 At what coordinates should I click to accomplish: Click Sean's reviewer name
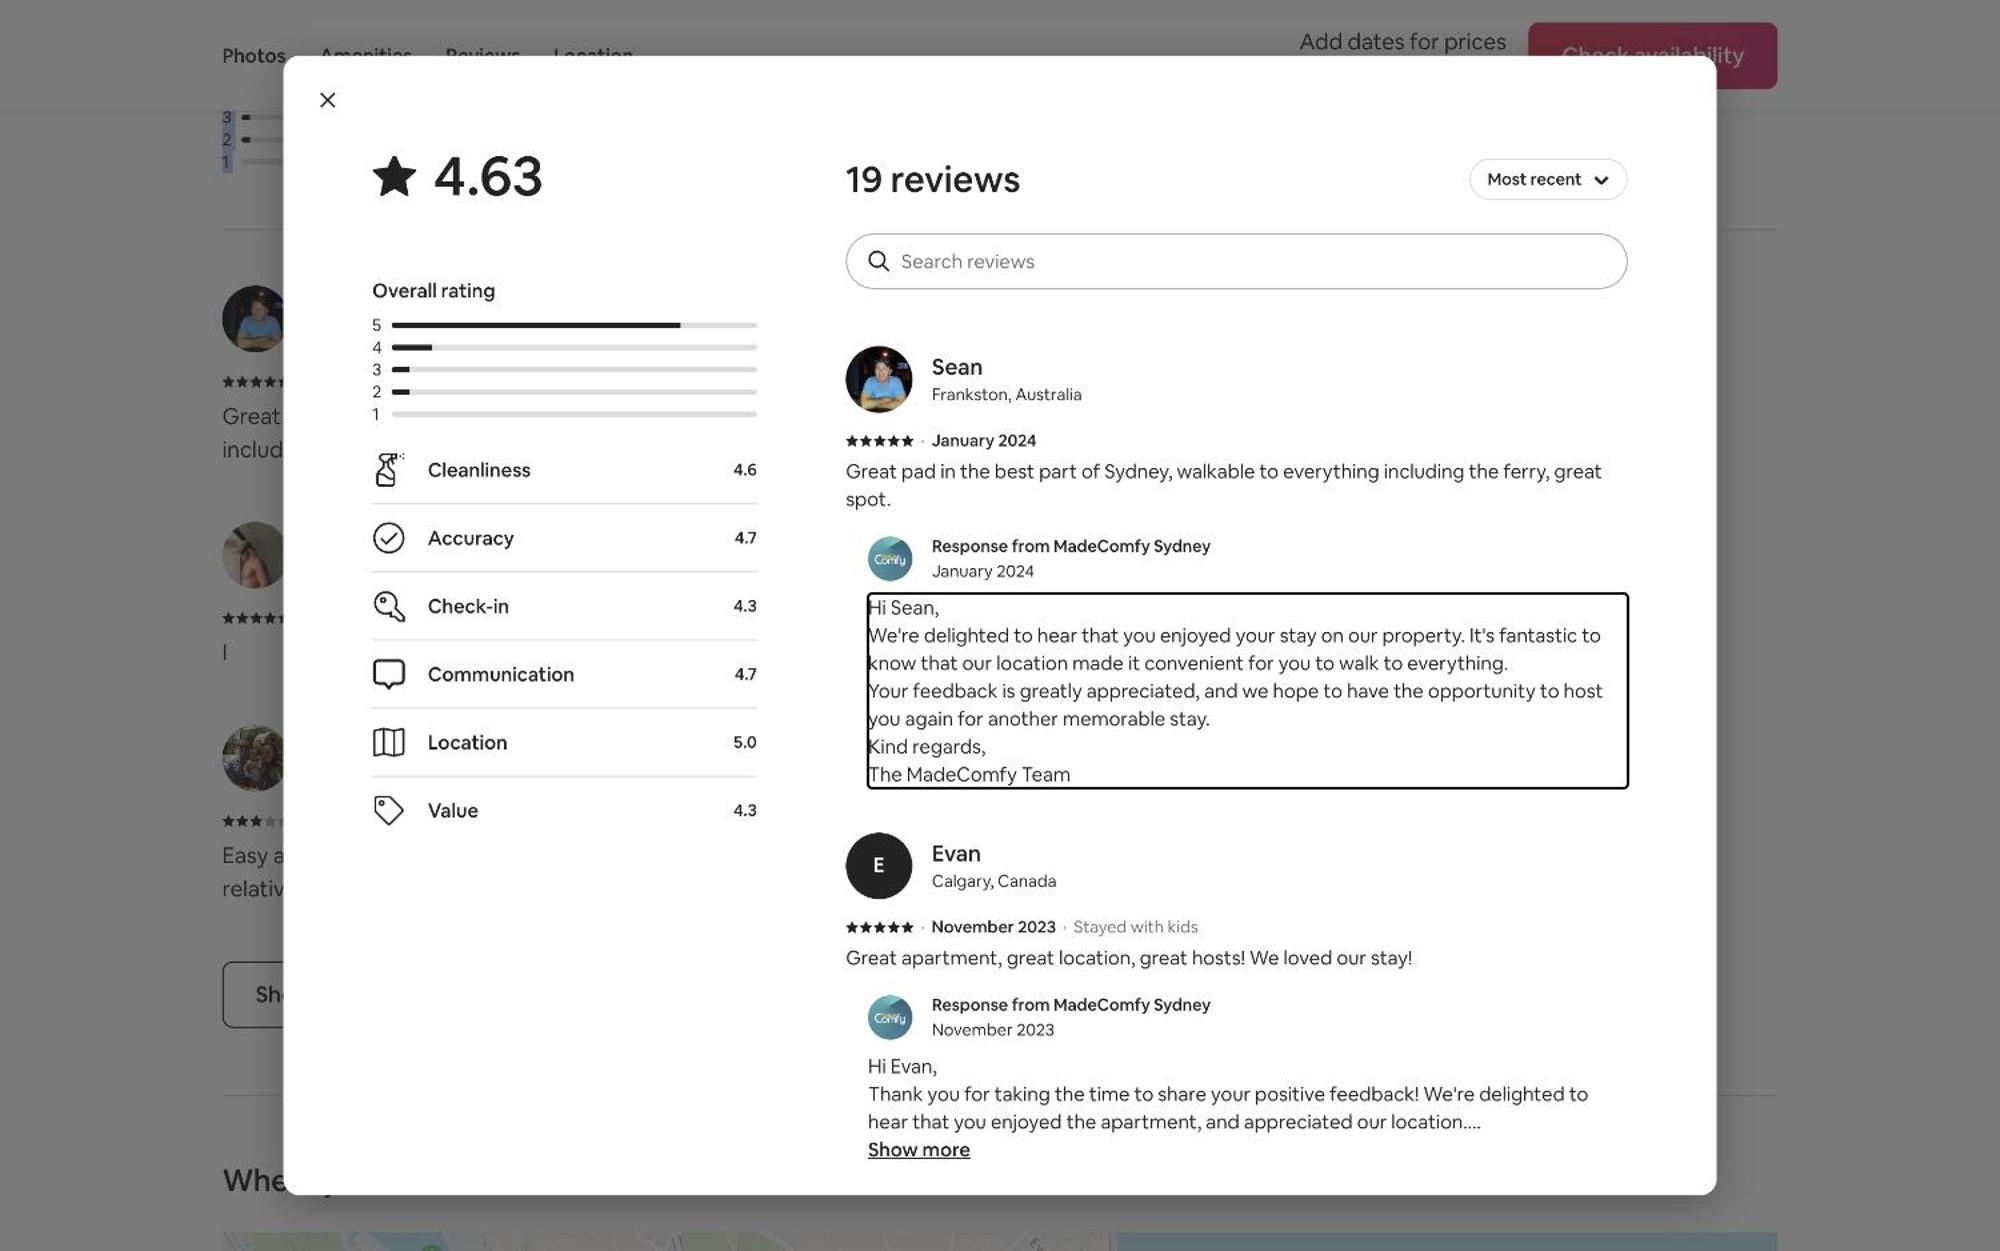956,367
